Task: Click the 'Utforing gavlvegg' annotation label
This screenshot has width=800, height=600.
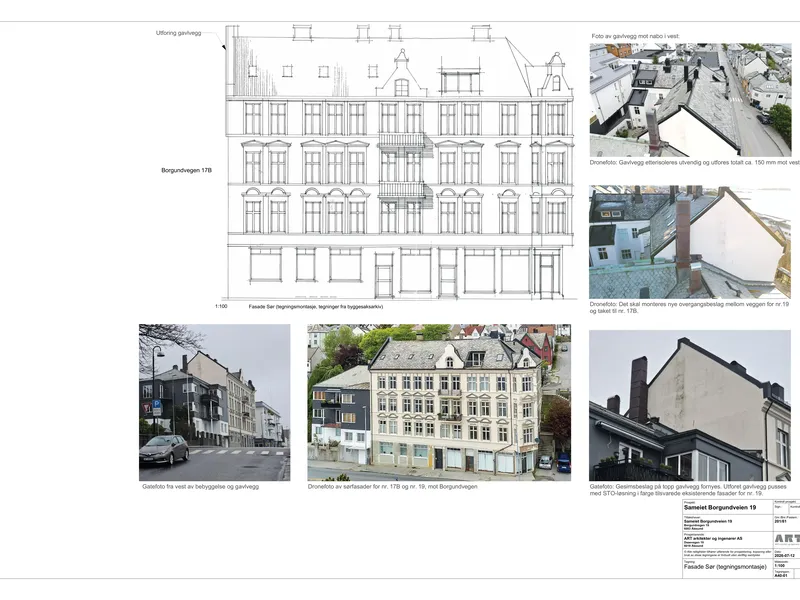Action: coord(179,33)
